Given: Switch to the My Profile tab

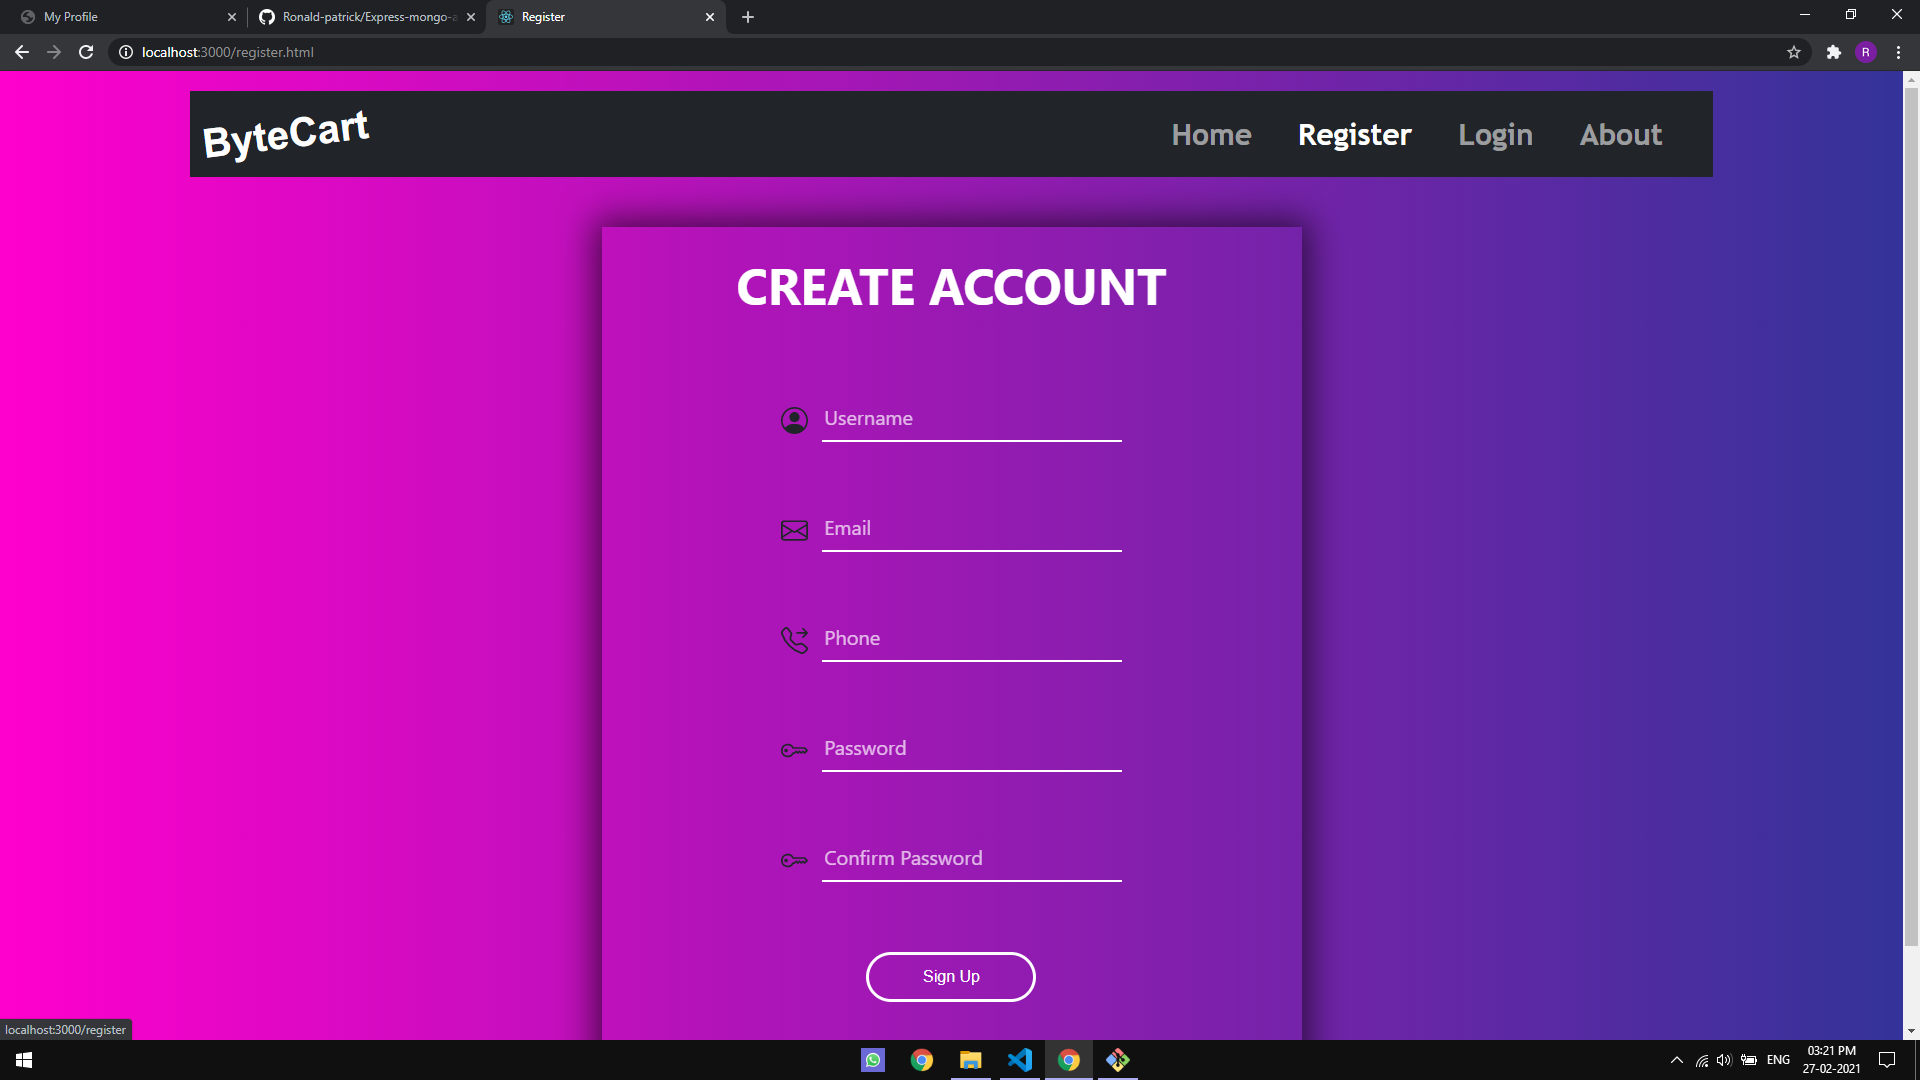Looking at the screenshot, I should tap(120, 17).
